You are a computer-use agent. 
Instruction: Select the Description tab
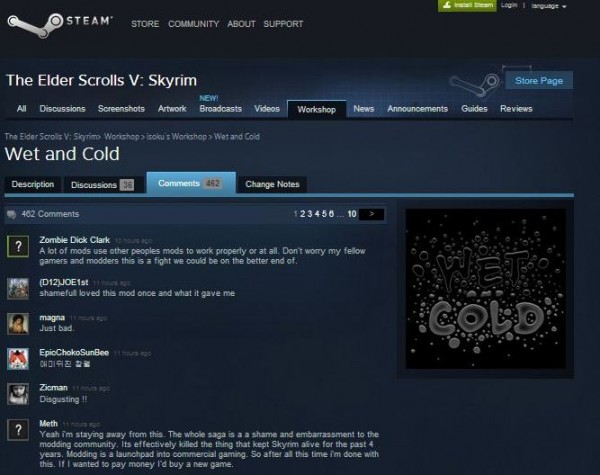[33, 184]
